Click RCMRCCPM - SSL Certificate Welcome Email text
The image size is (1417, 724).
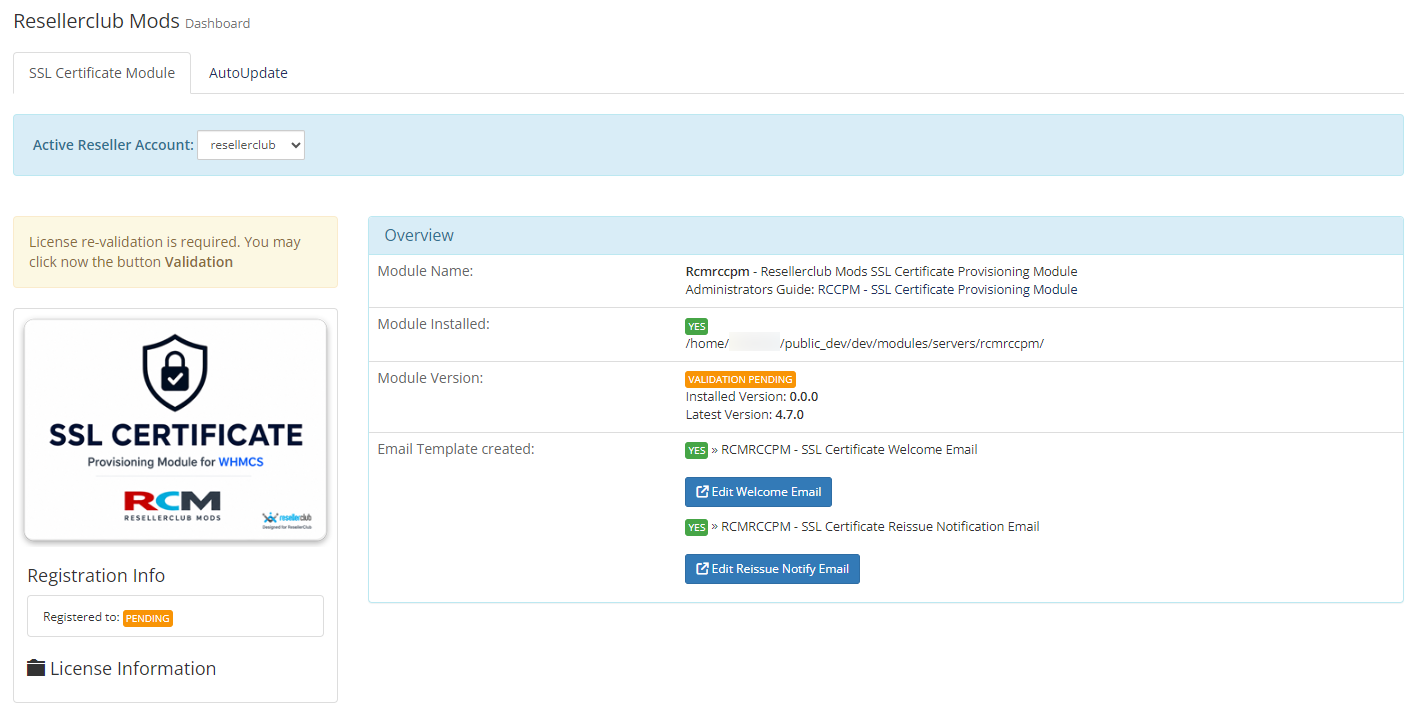tap(849, 450)
